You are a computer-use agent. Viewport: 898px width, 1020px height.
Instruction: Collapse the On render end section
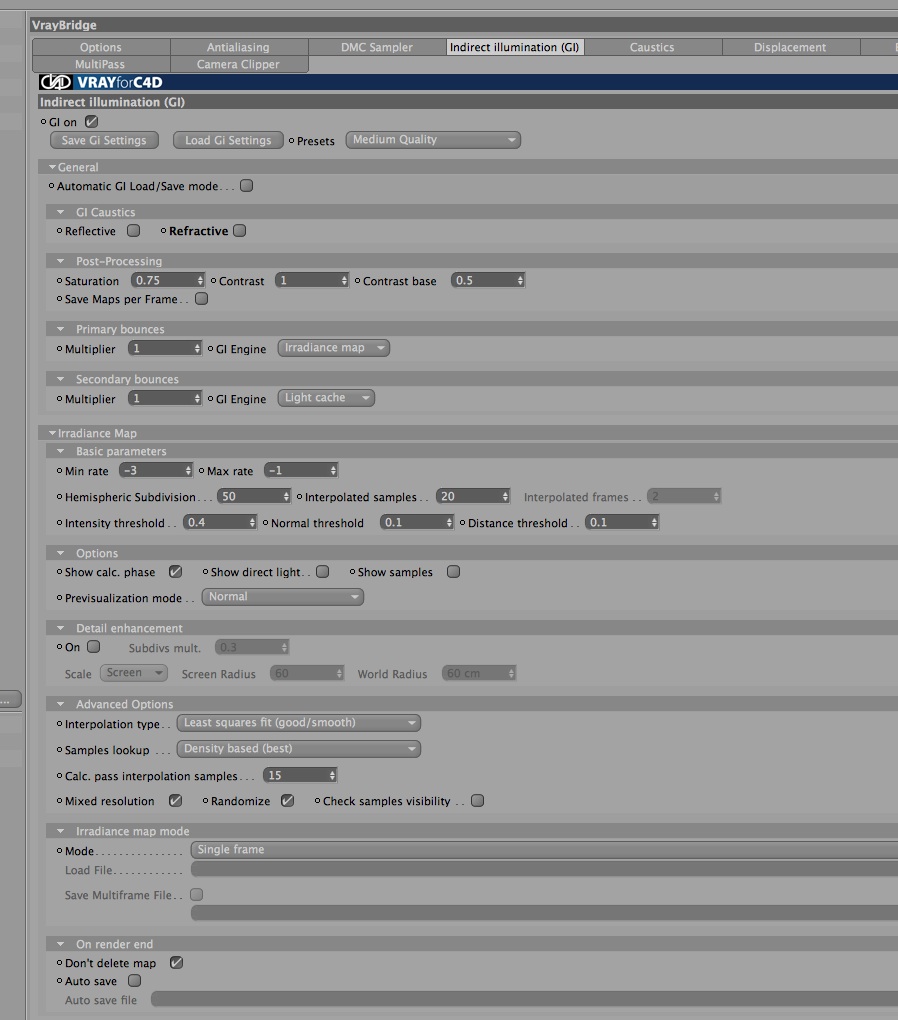coord(61,944)
